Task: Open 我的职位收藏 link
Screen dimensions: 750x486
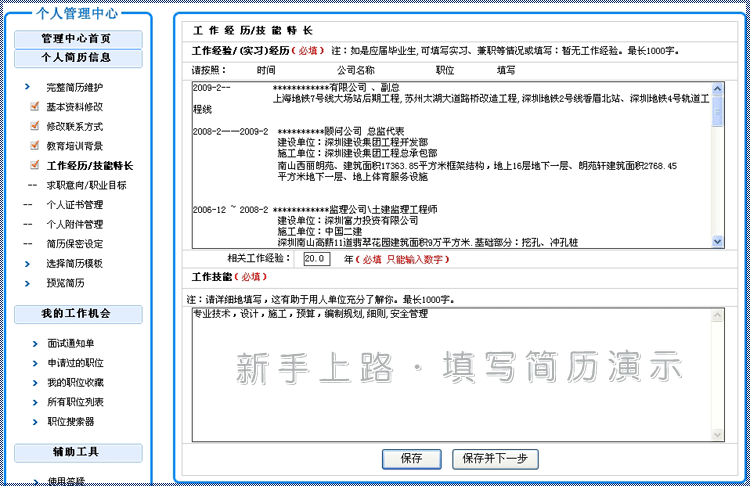Action: pos(76,383)
